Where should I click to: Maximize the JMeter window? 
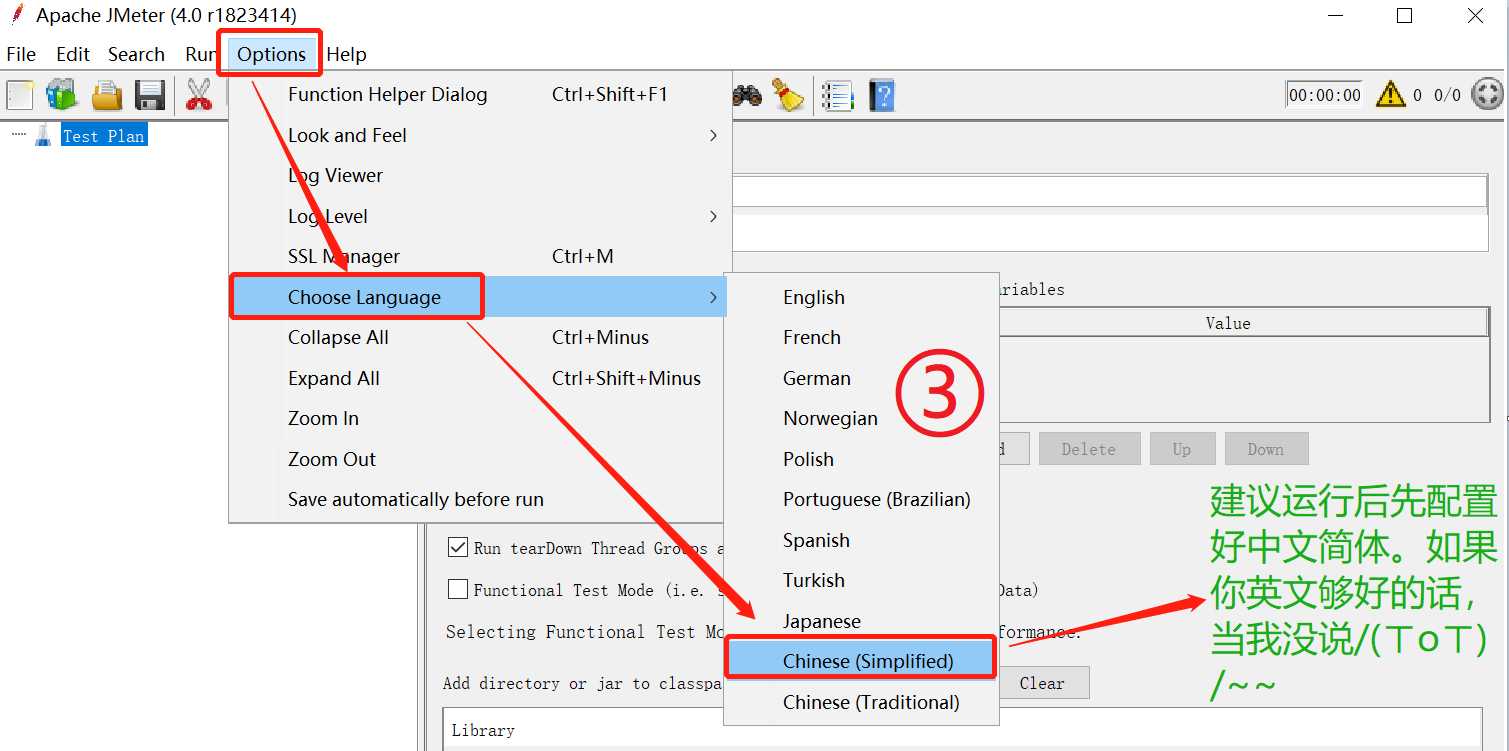pos(1404,16)
